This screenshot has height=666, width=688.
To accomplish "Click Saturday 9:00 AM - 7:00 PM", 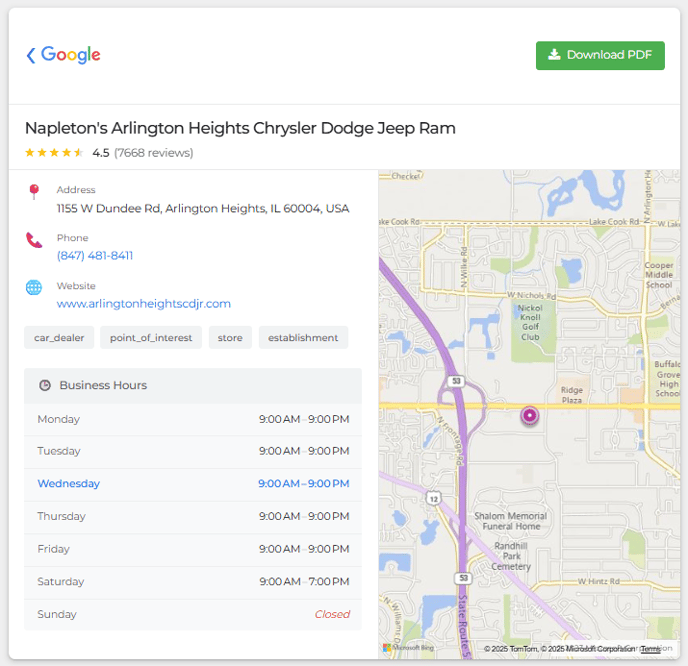I will click(304, 582).
